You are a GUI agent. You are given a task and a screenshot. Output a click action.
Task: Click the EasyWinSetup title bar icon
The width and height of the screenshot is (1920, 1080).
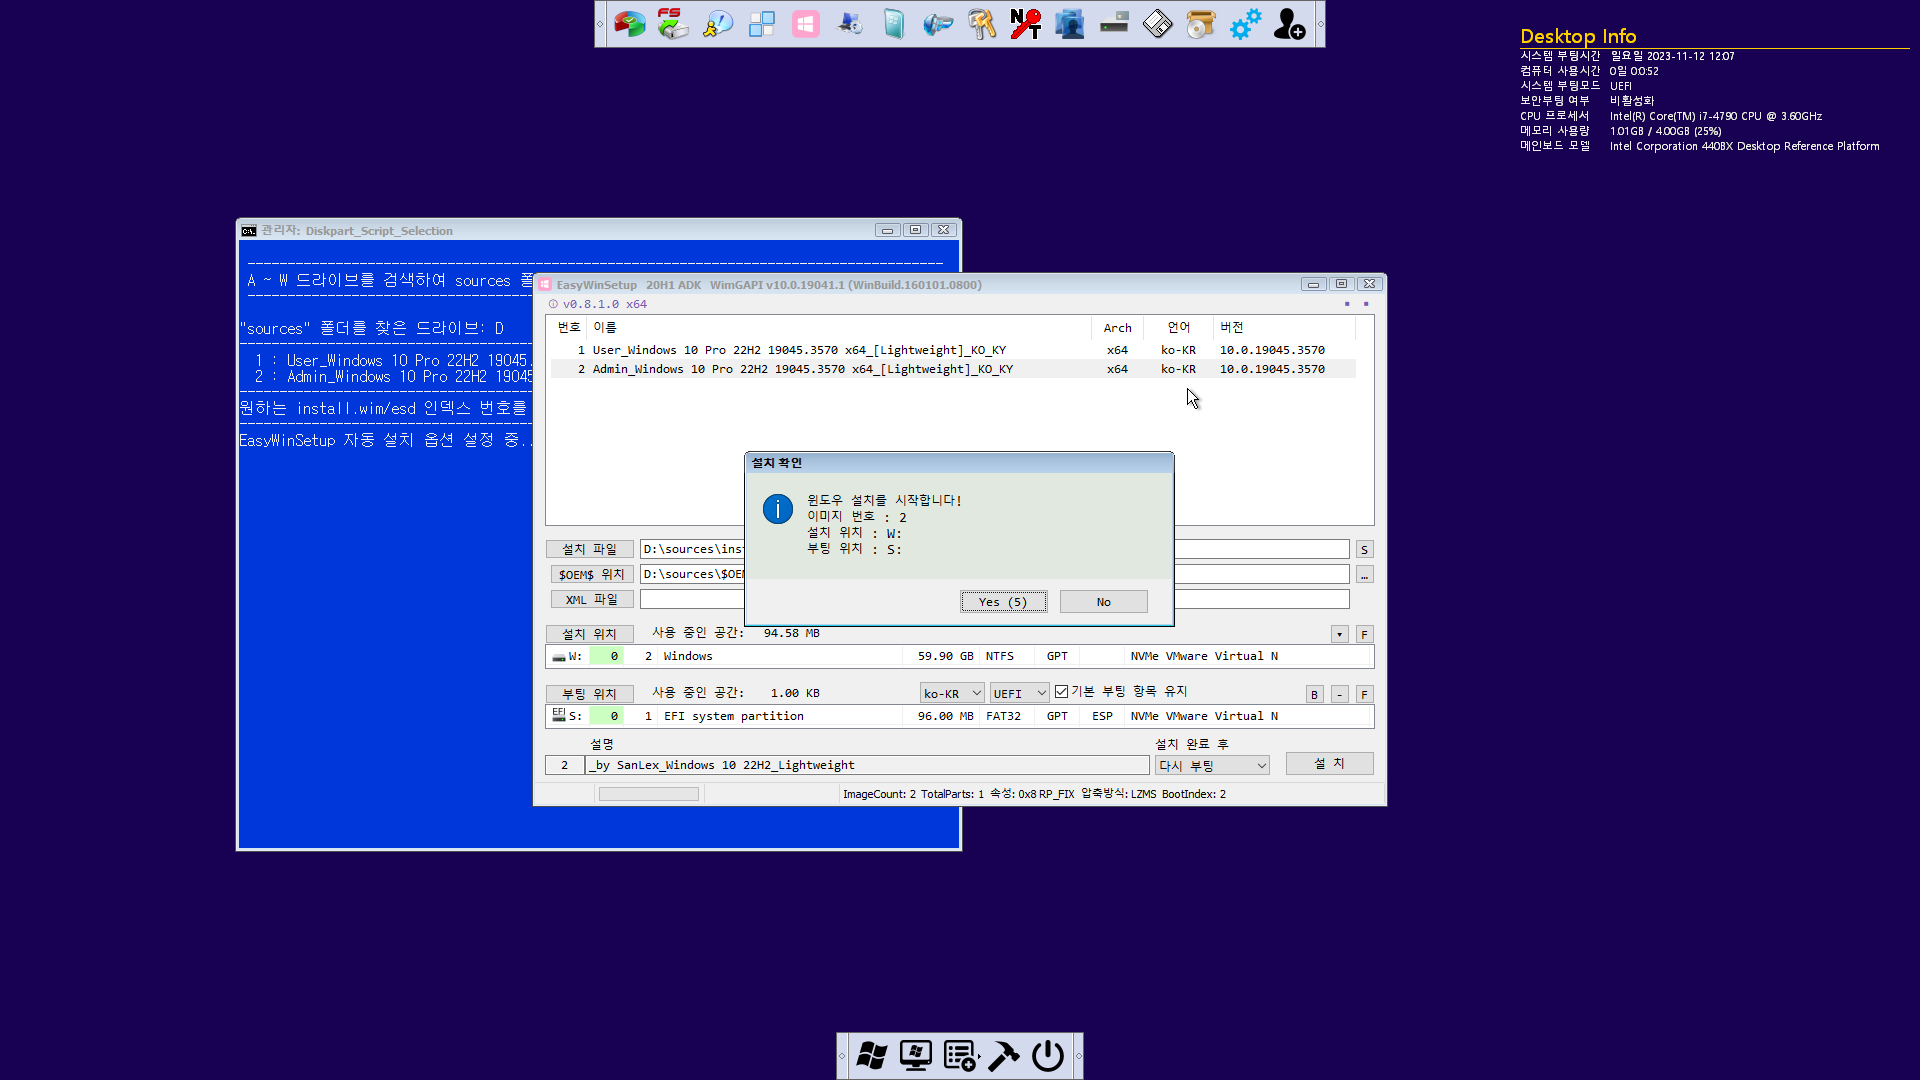click(x=545, y=285)
